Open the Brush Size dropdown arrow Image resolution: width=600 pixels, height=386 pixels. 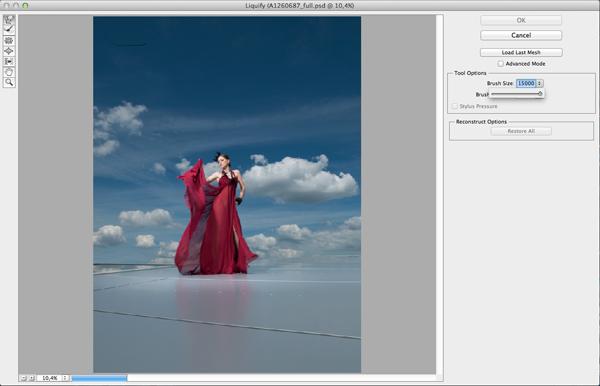[540, 83]
